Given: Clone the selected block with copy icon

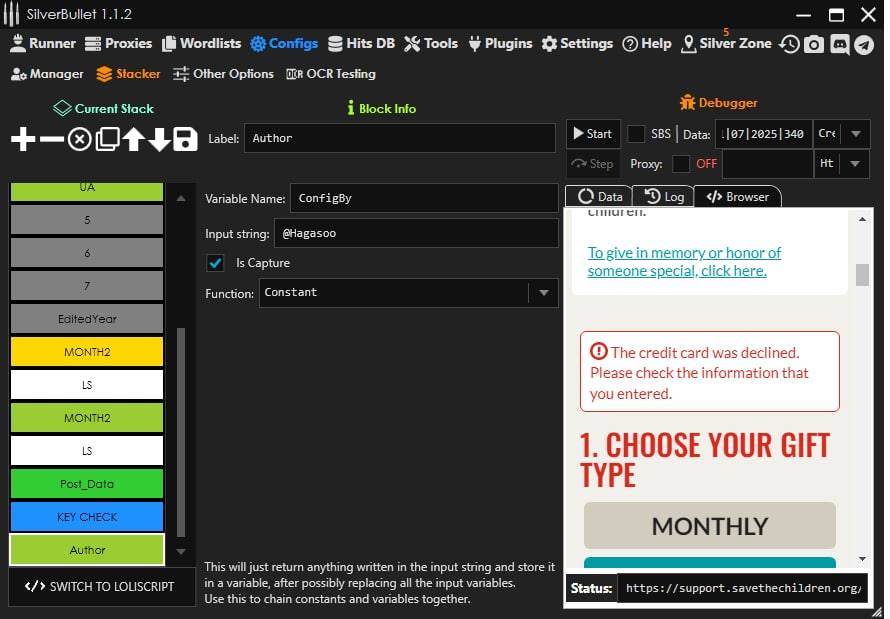Looking at the screenshot, I should coord(107,139).
